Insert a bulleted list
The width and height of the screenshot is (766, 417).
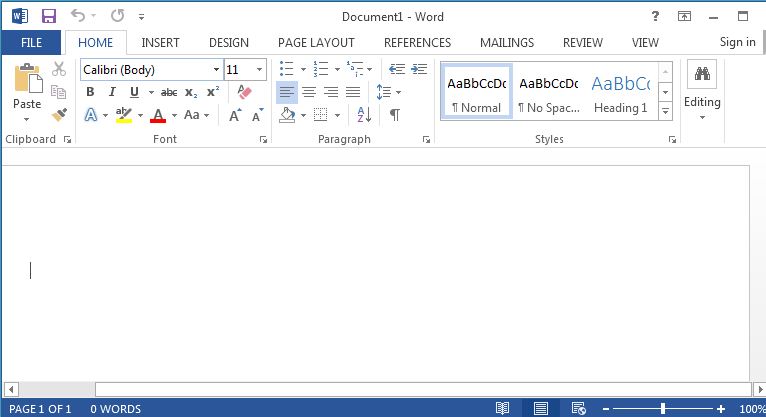pos(286,69)
